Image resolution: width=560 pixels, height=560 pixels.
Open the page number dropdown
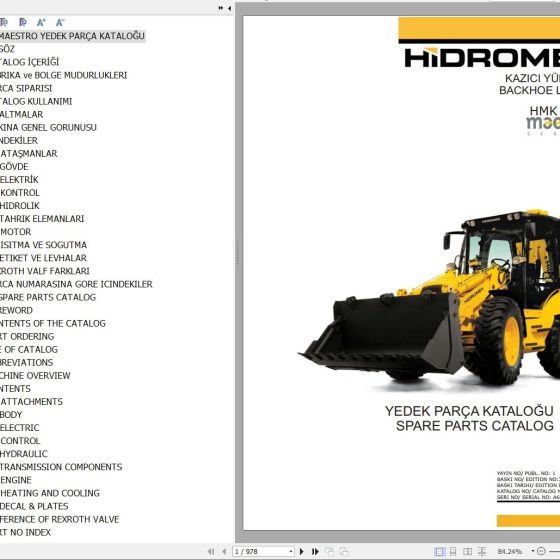point(291,552)
